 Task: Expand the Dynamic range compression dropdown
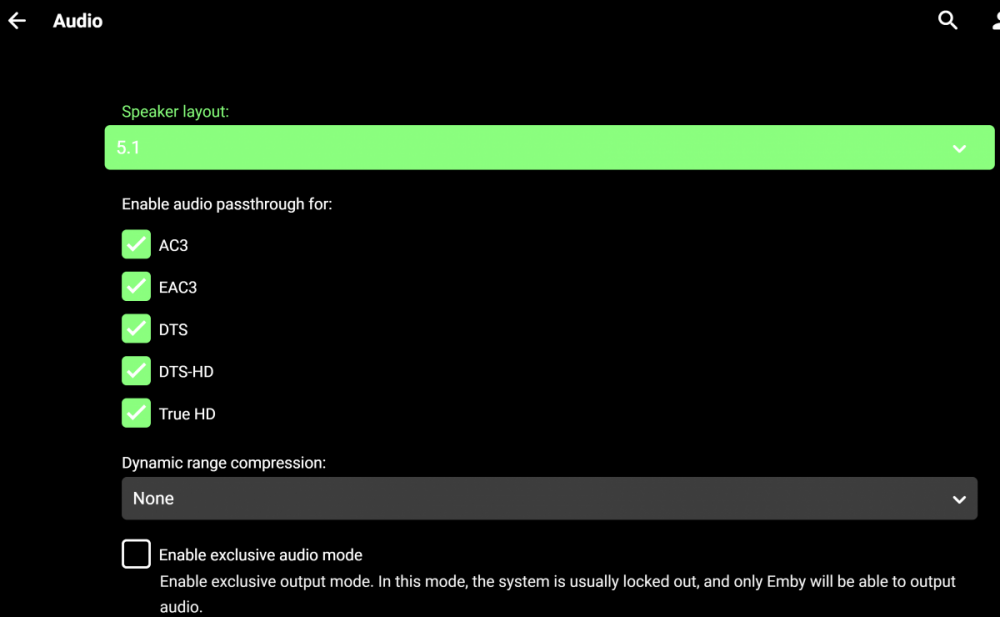pyautogui.click(x=549, y=498)
